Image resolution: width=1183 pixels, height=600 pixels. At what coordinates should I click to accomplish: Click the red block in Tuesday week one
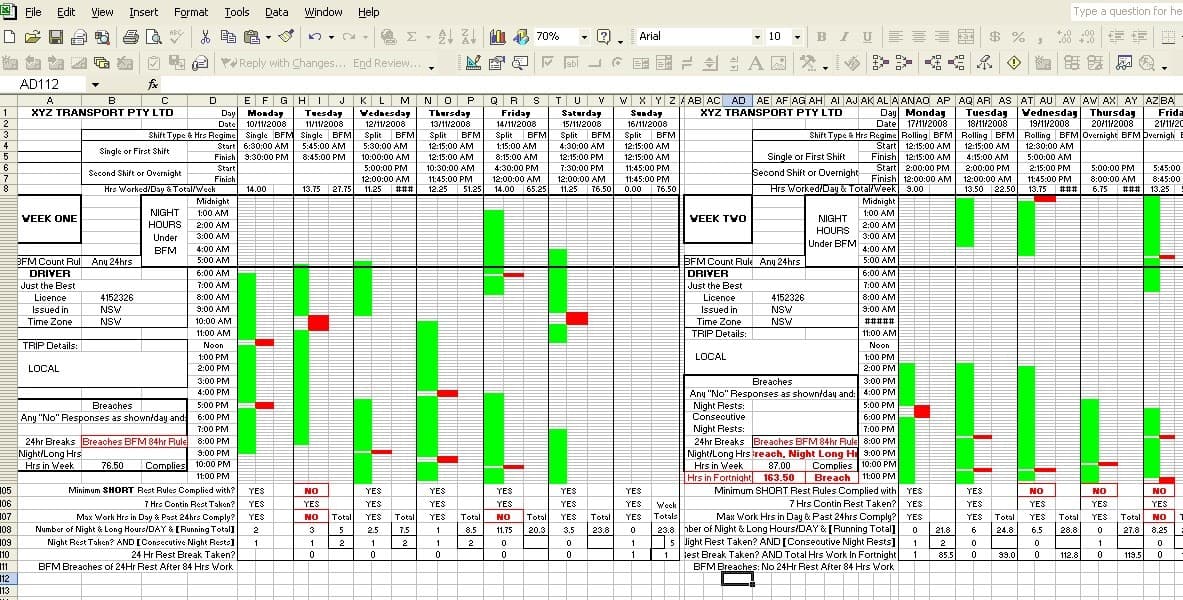[x=318, y=322]
